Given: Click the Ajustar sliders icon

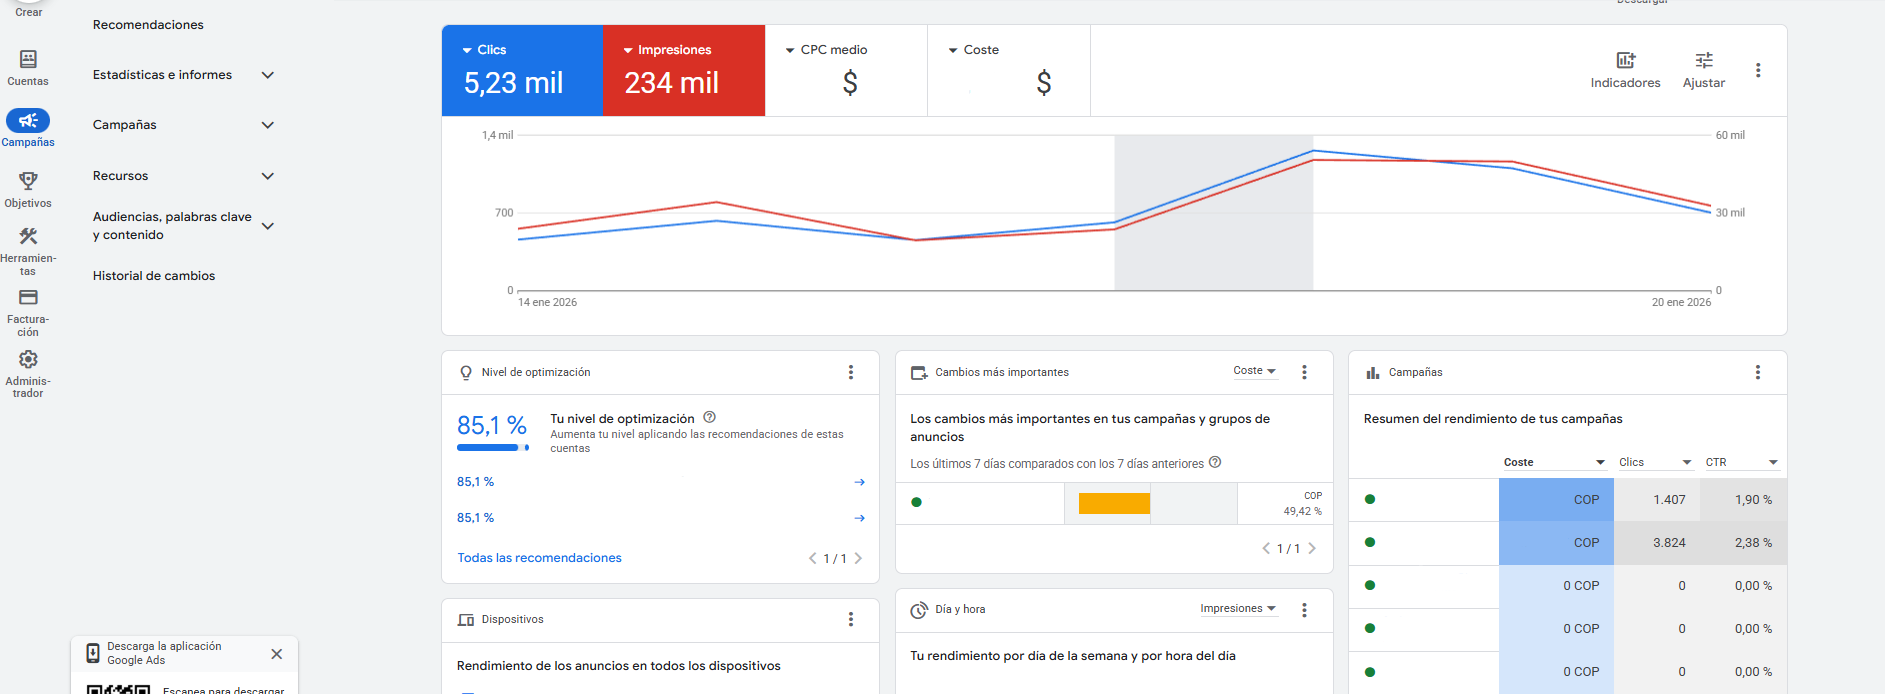Looking at the screenshot, I should pos(1703,61).
